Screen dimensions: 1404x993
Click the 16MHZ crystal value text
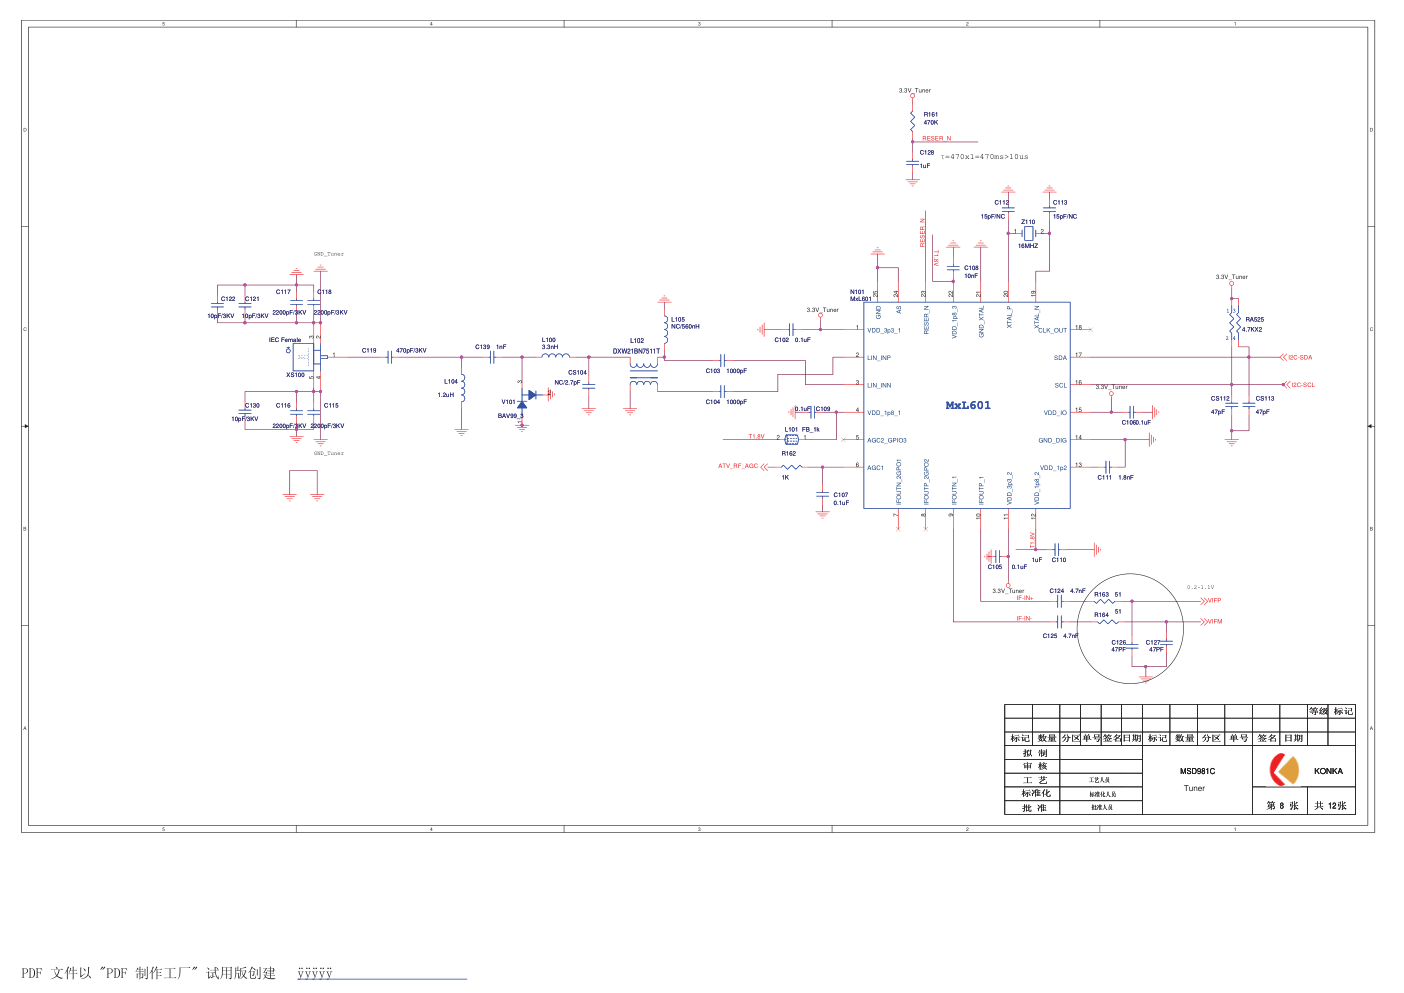click(x=1028, y=246)
